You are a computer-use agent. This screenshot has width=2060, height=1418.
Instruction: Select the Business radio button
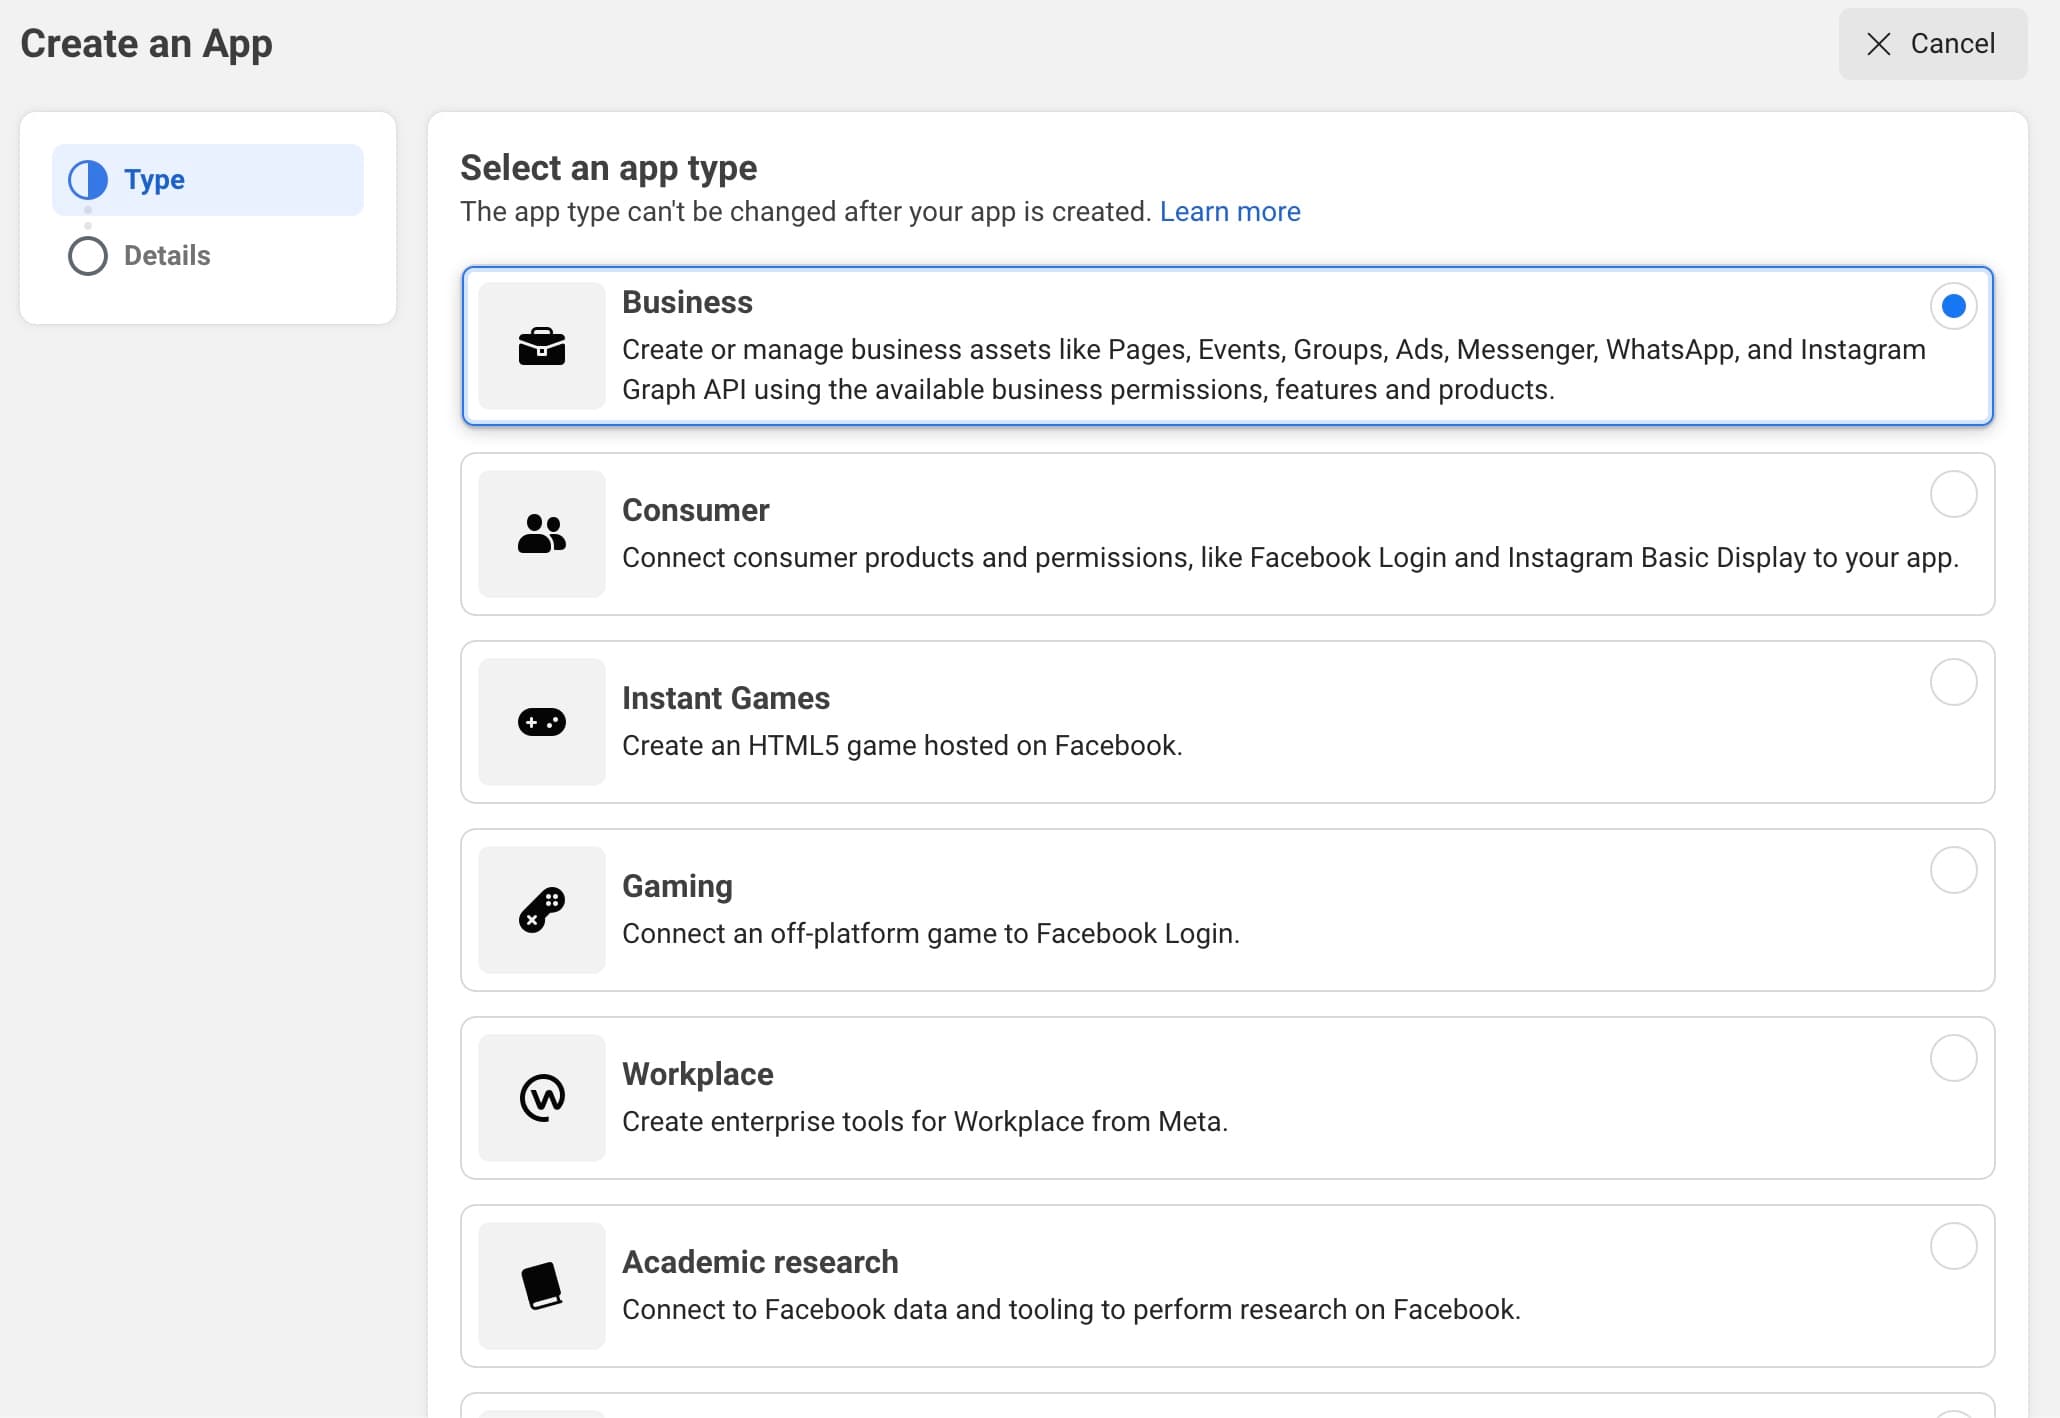1953,306
